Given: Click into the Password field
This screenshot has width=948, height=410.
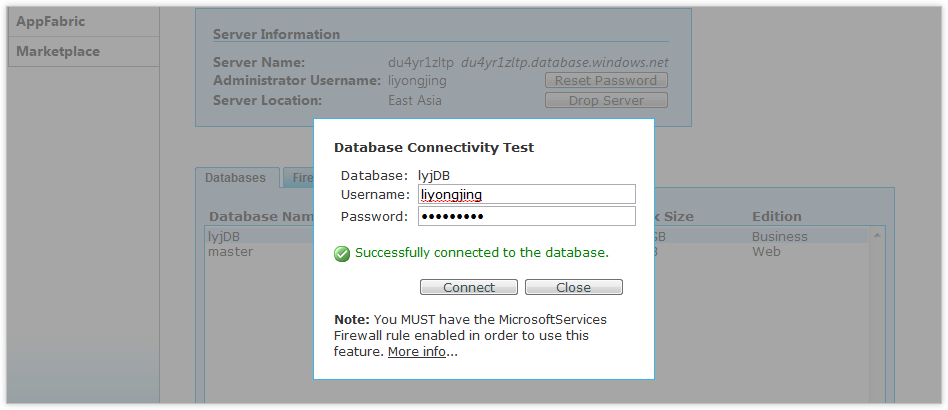Looking at the screenshot, I should pos(526,216).
